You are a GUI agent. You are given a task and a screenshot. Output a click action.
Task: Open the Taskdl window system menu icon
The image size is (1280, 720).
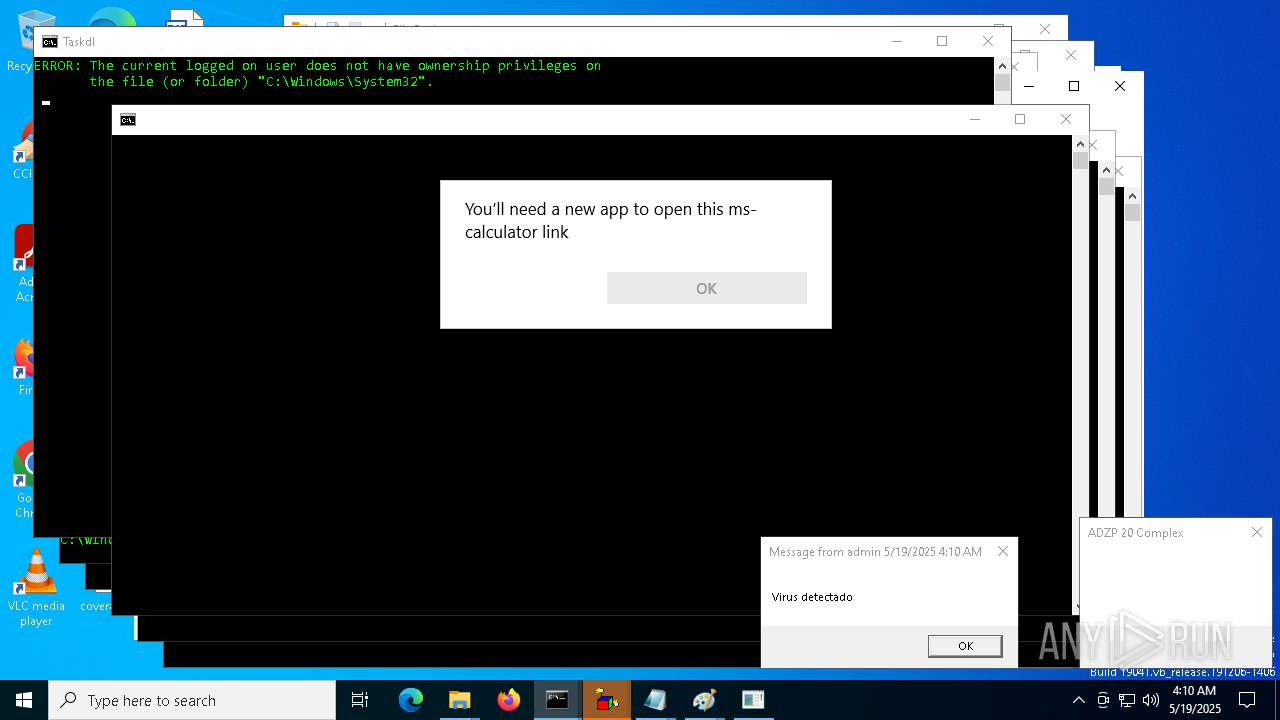coord(50,42)
